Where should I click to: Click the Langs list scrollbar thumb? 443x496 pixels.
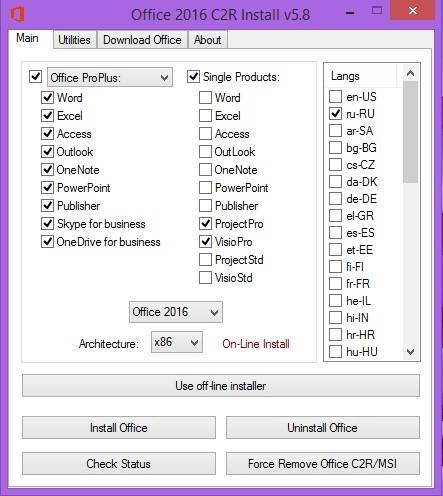pyautogui.click(x=410, y=132)
